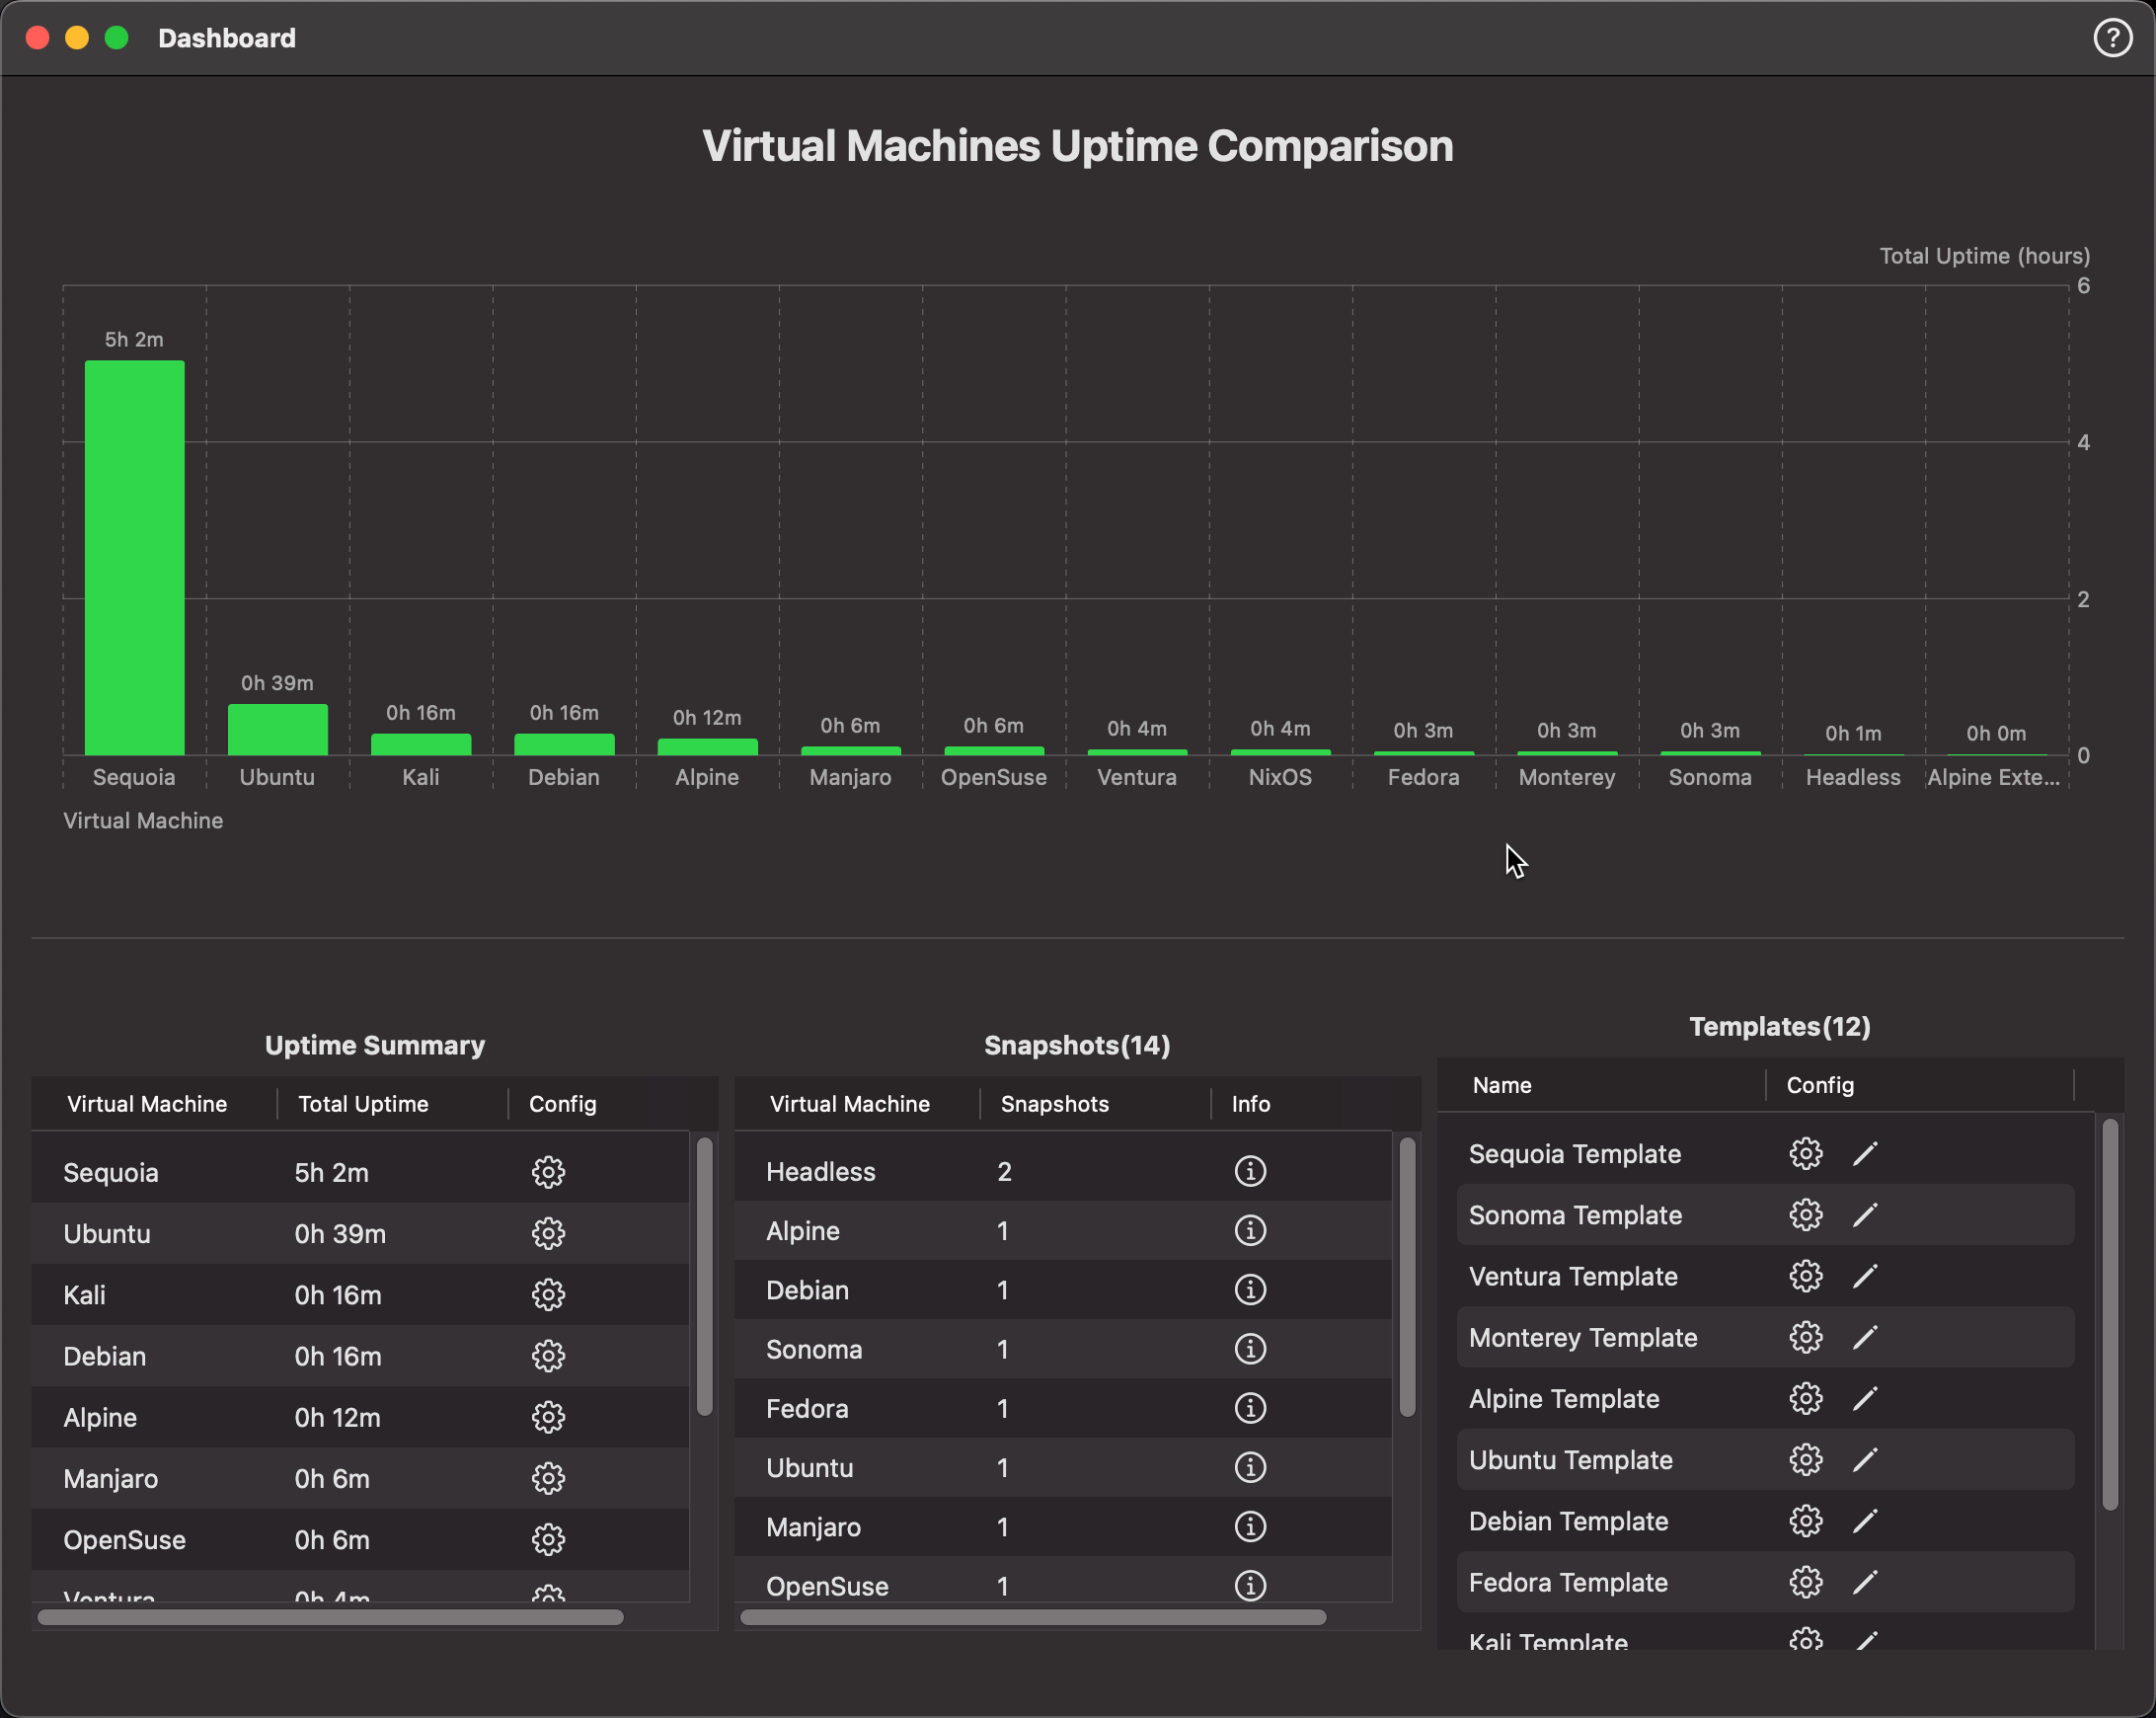This screenshot has height=1718, width=2156.
Task: Edit Fedora Template using pencil icon
Action: point(1865,1582)
